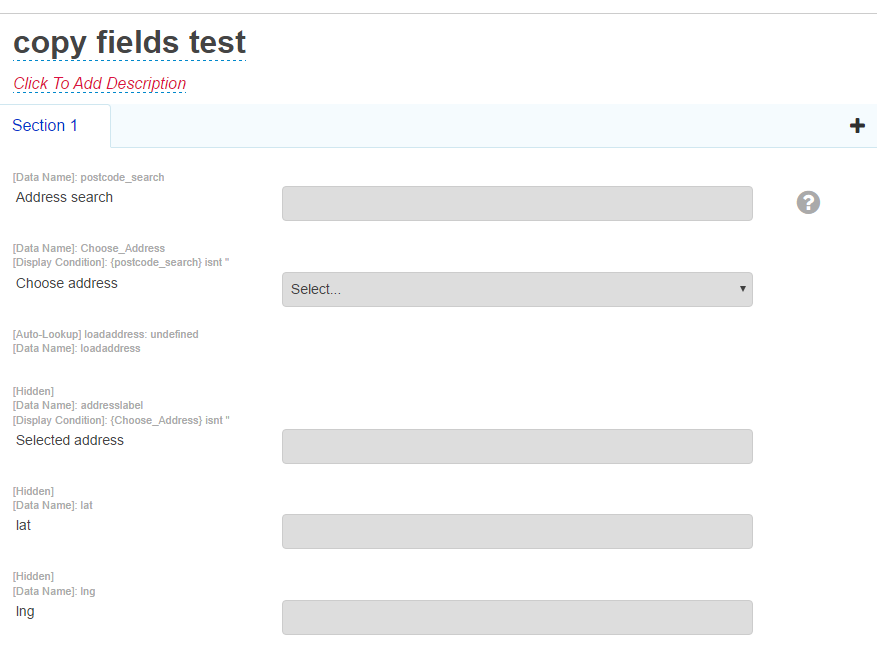The height and width of the screenshot is (647, 877).
Task: Add a new section with the plus icon
Action: coord(857,125)
